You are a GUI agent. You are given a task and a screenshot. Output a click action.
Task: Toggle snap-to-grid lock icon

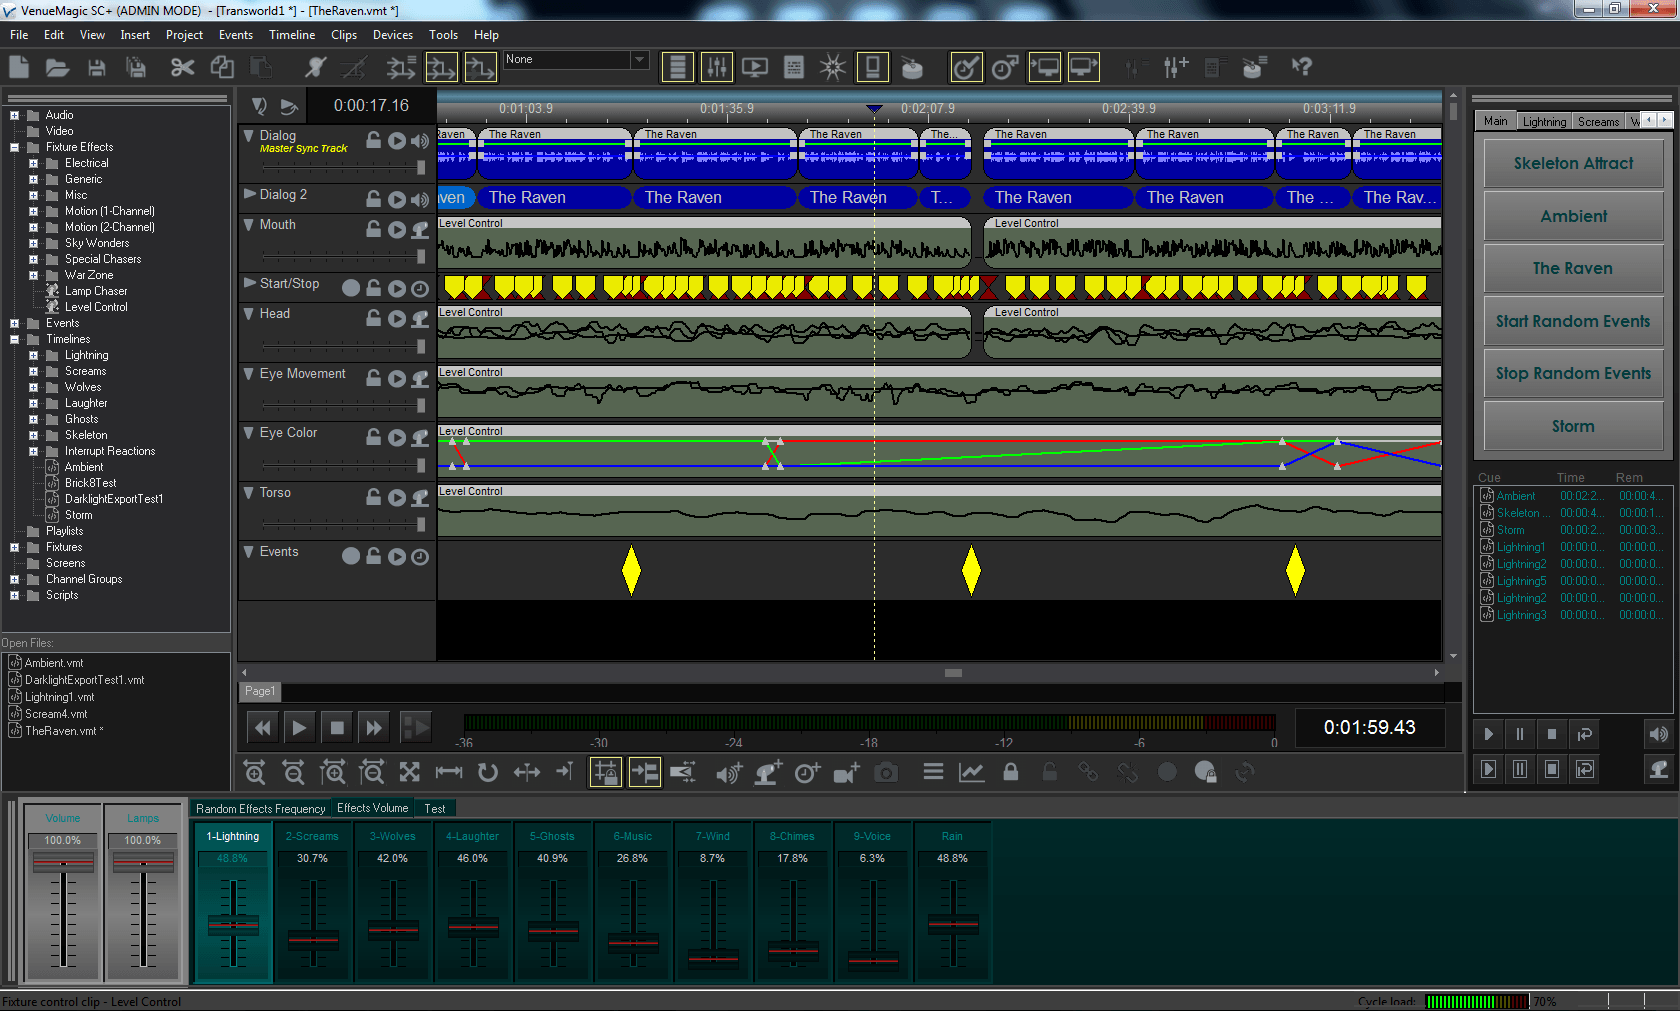[x=606, y=772]
